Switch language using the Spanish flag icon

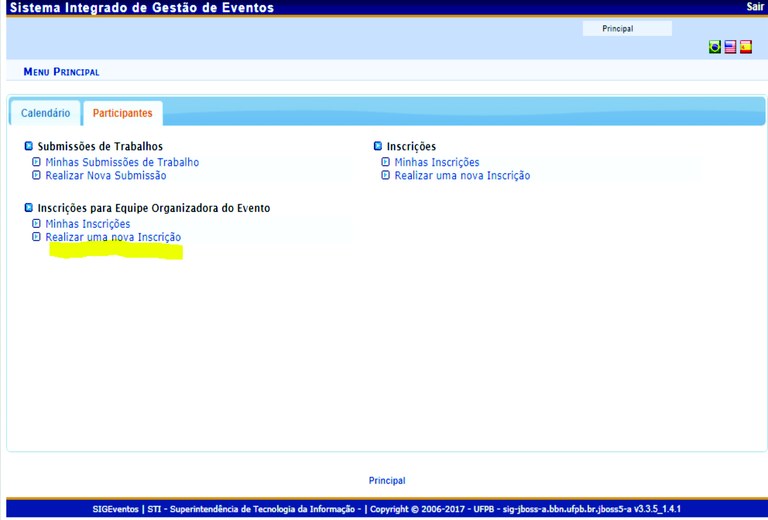coord(746,47)
